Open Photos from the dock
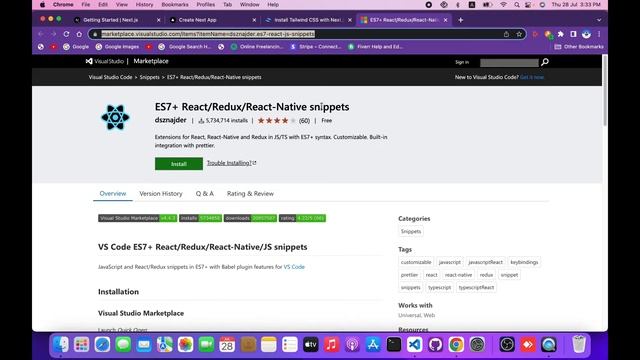 186,344
